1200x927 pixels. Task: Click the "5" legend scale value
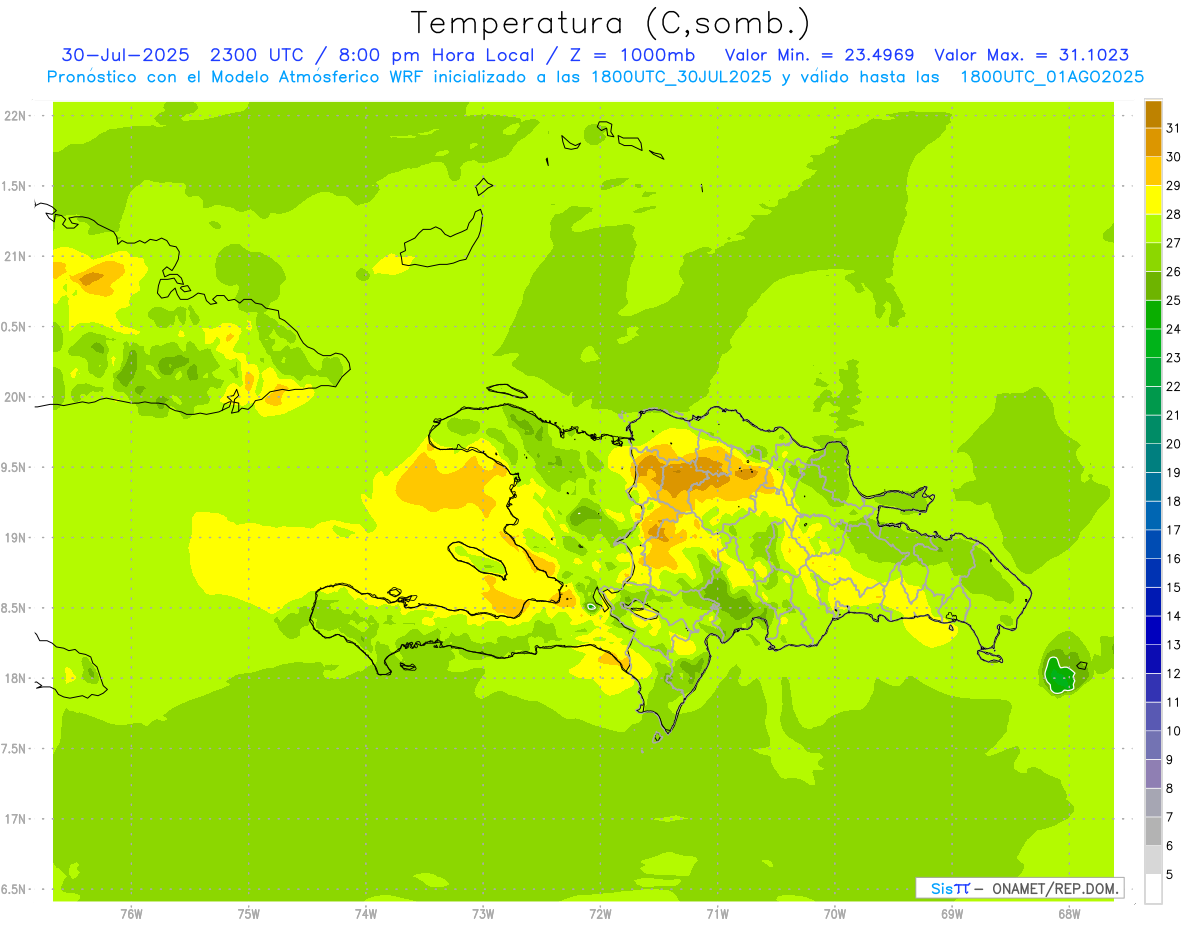click(1170, 875)
